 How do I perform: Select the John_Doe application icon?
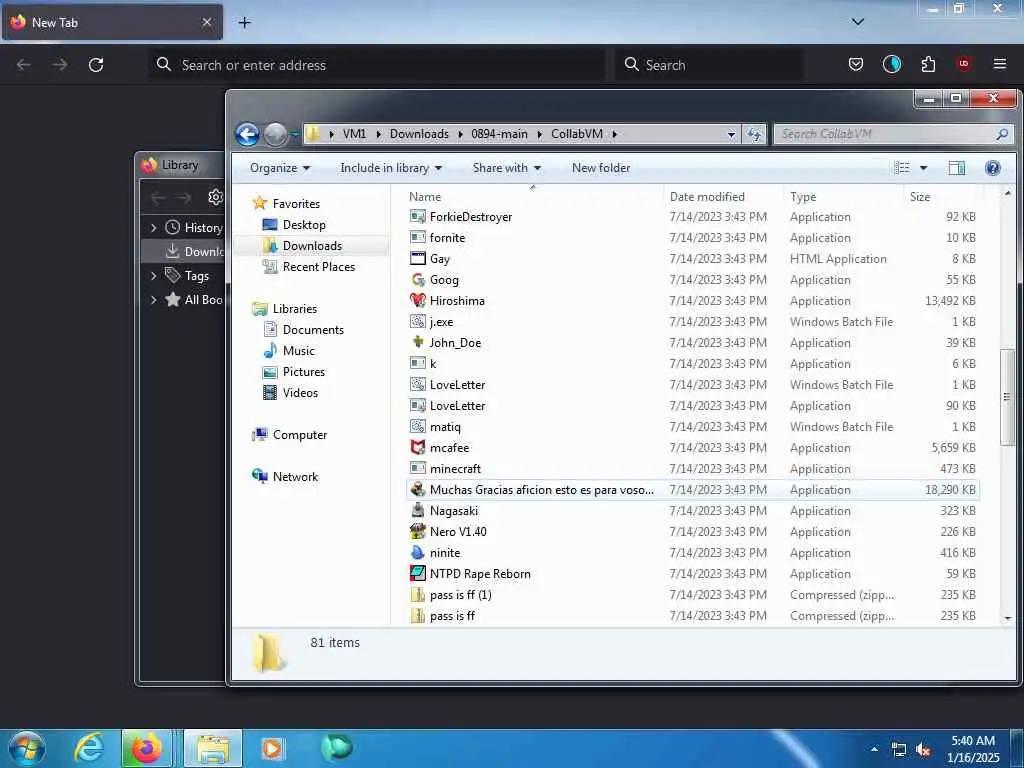pos(418,342)
